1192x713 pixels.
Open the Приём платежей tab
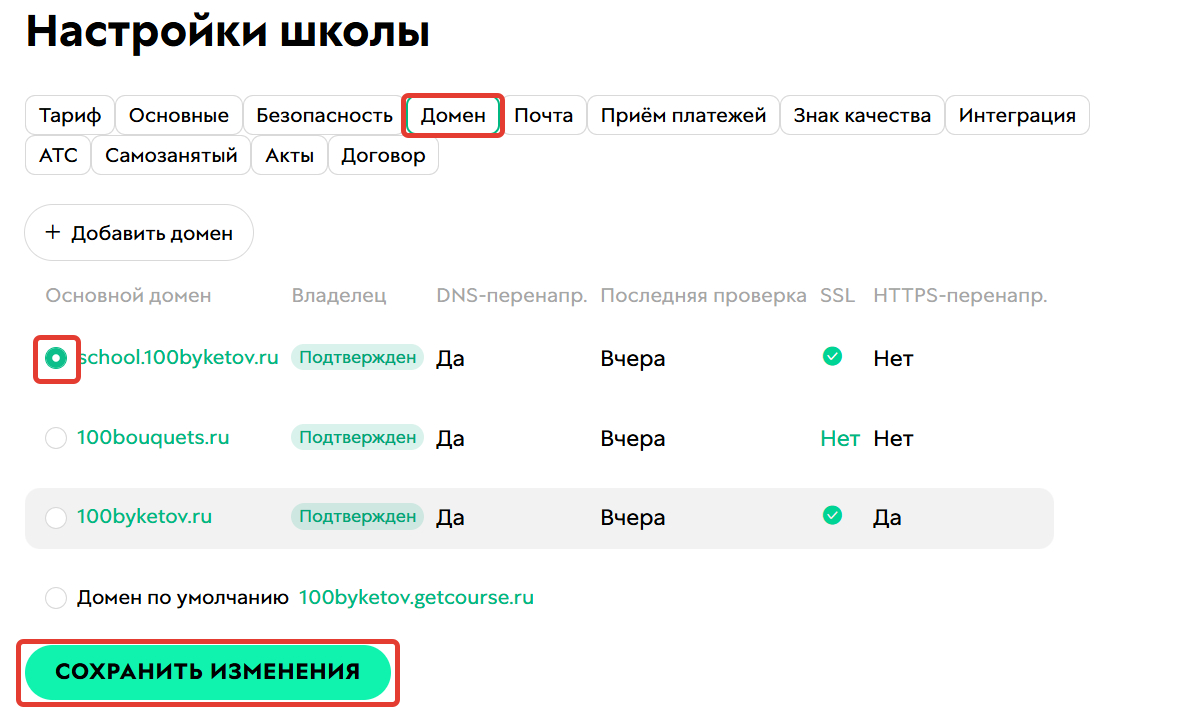(x=683, y=116)
